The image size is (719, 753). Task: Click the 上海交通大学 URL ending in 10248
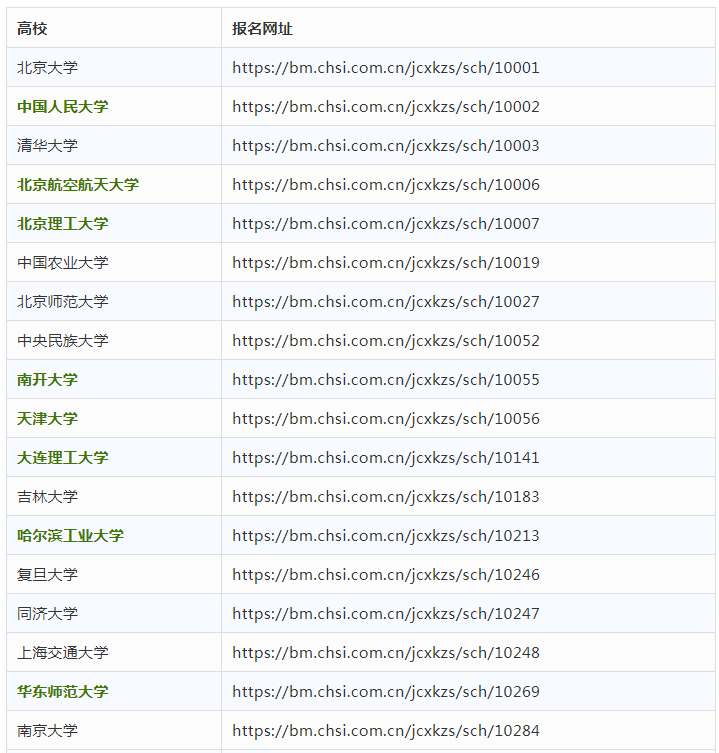(x=385, y=653)
